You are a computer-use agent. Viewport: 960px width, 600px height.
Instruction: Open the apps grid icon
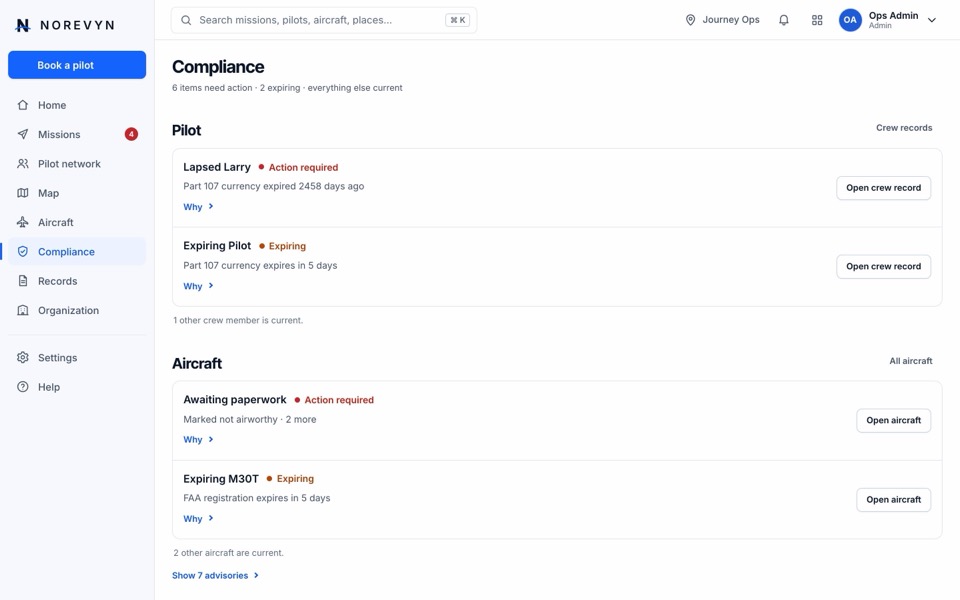click(817, 20)
